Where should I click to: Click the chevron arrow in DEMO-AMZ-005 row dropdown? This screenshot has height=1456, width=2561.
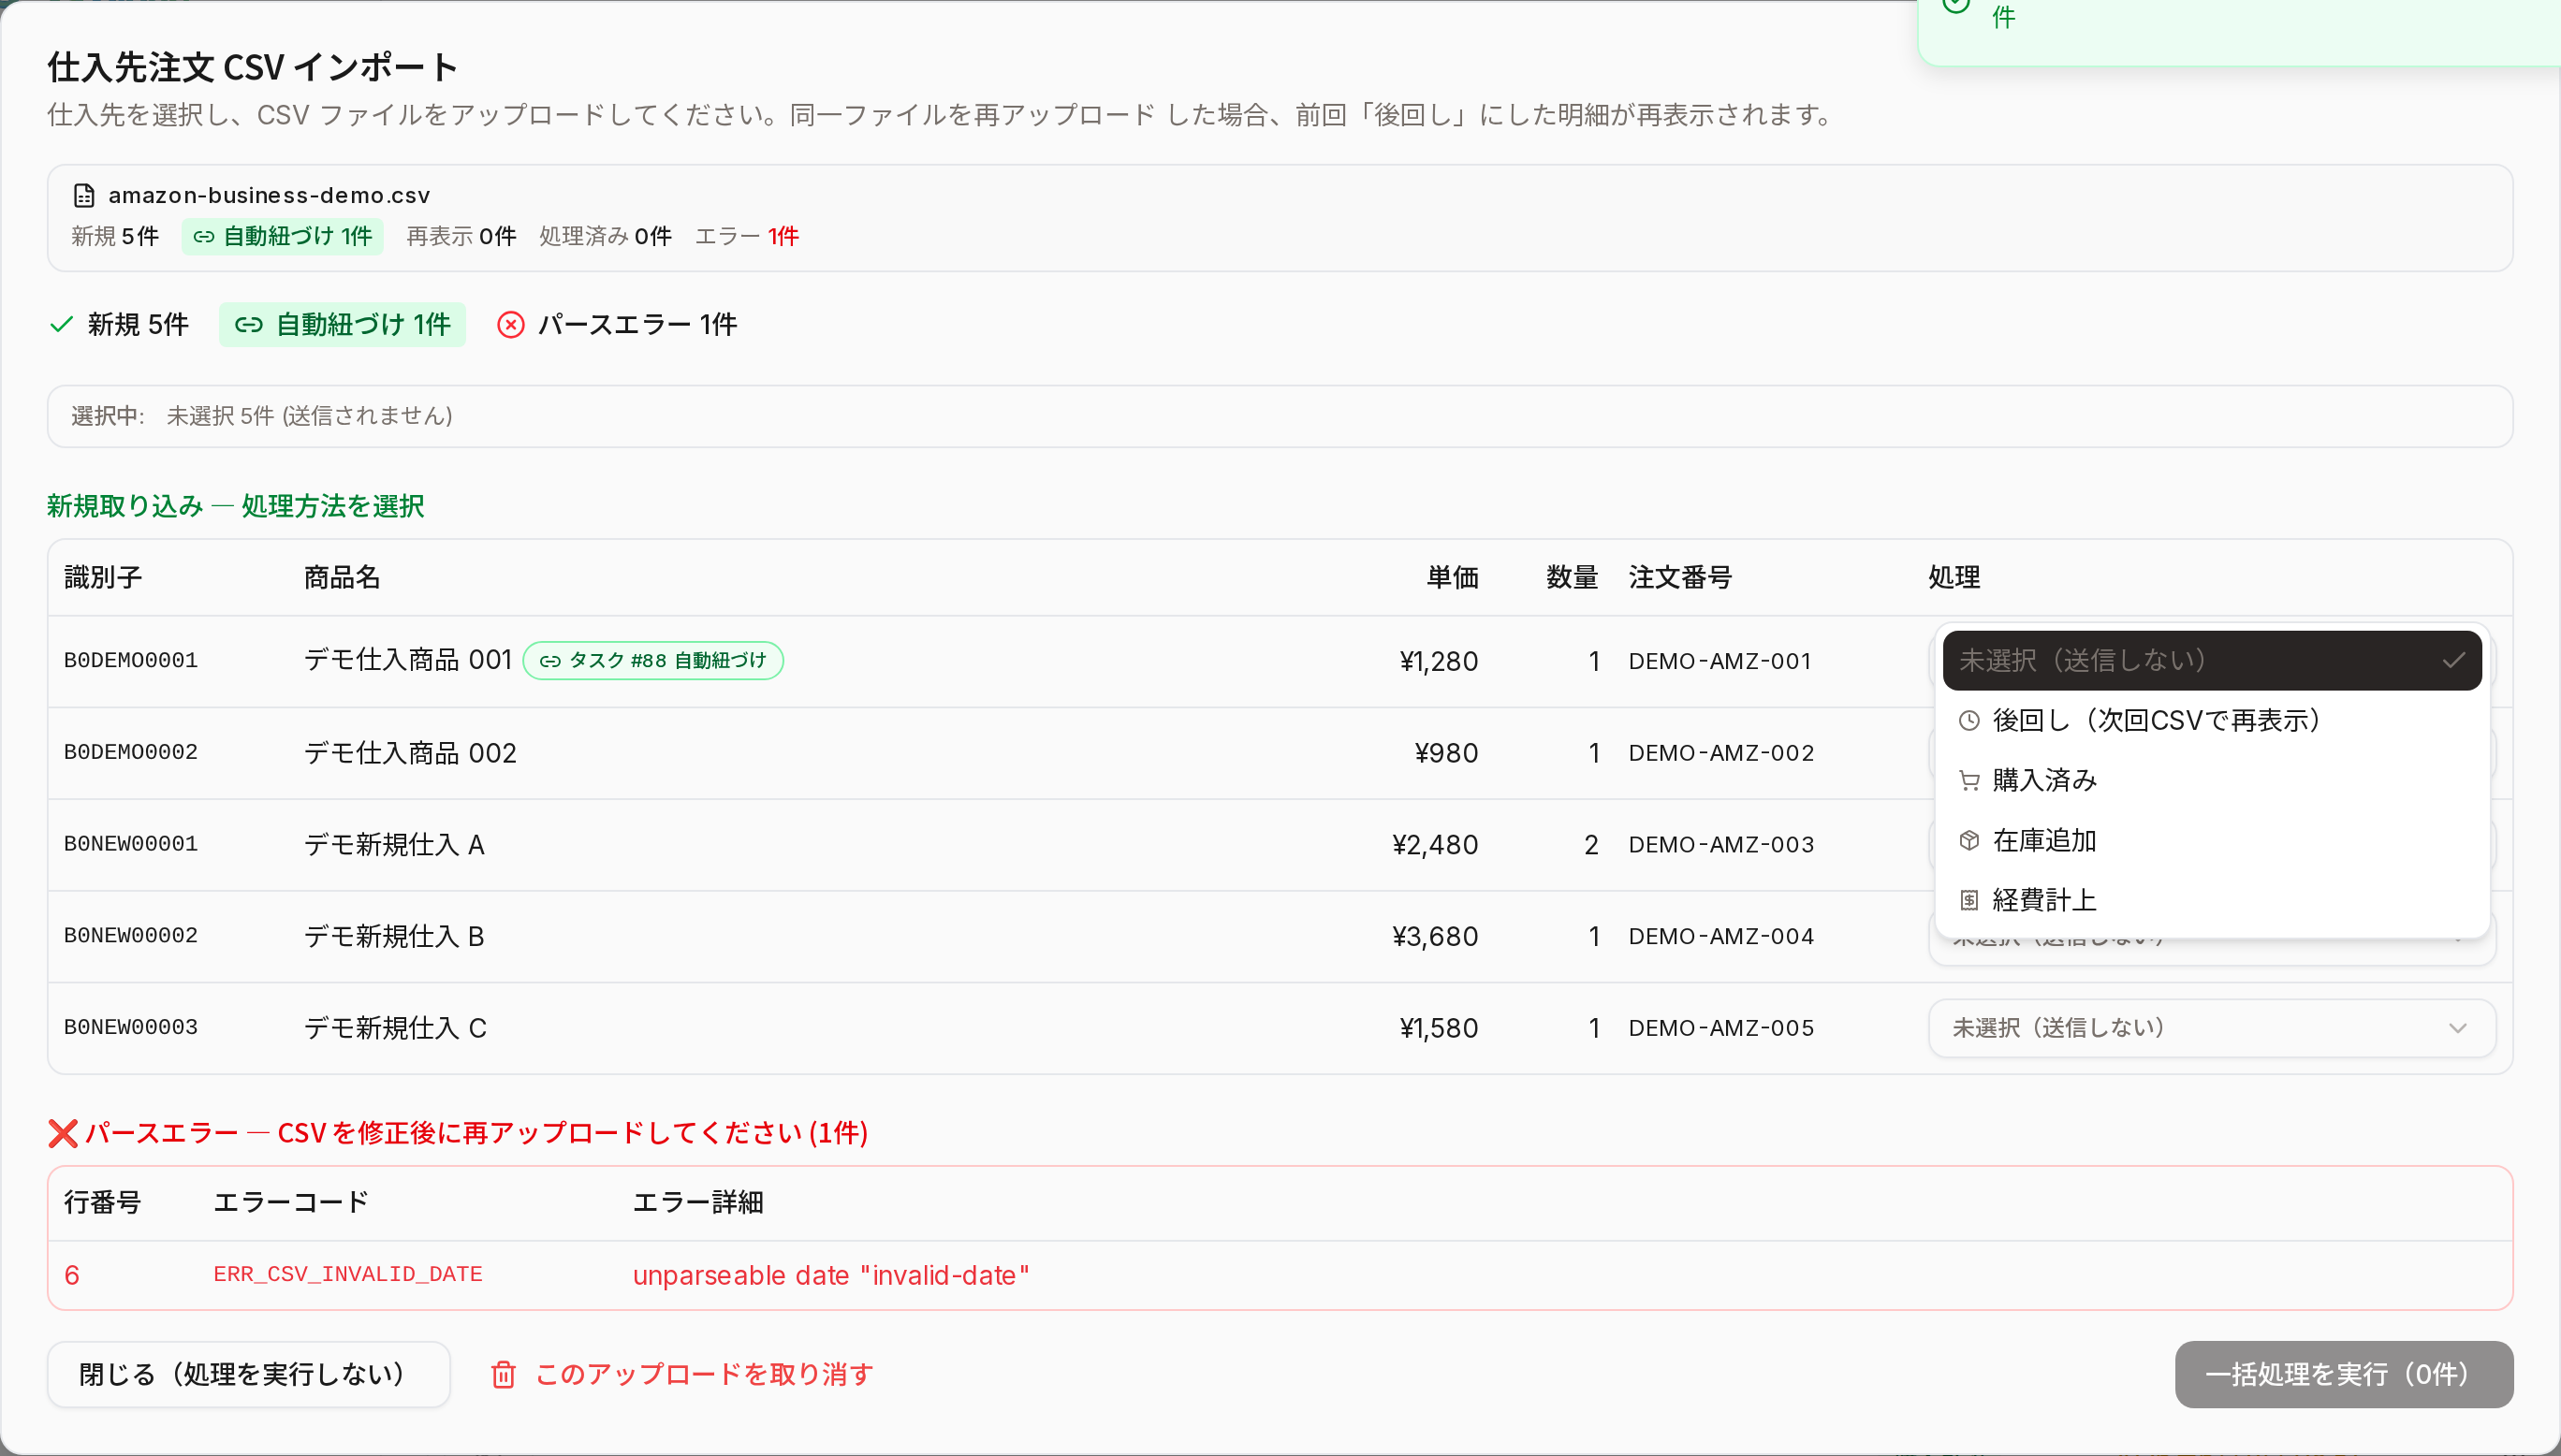click(x=2457, y=1028)
